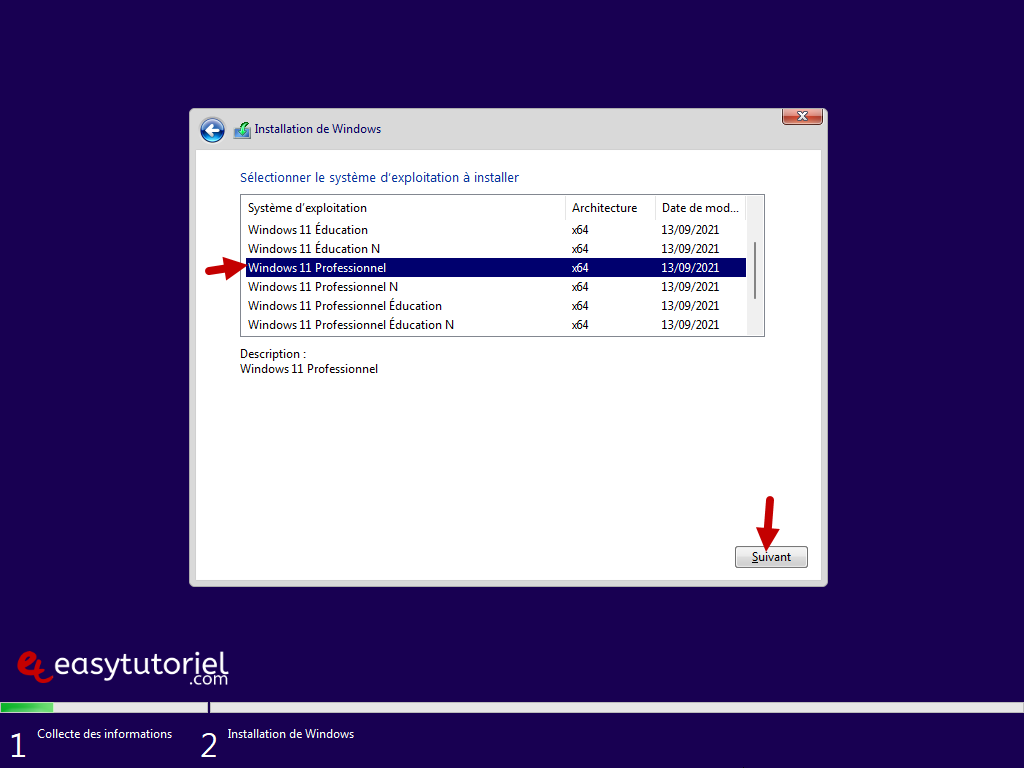Choose Windows 11 Professionnel N

click(323, 287)
